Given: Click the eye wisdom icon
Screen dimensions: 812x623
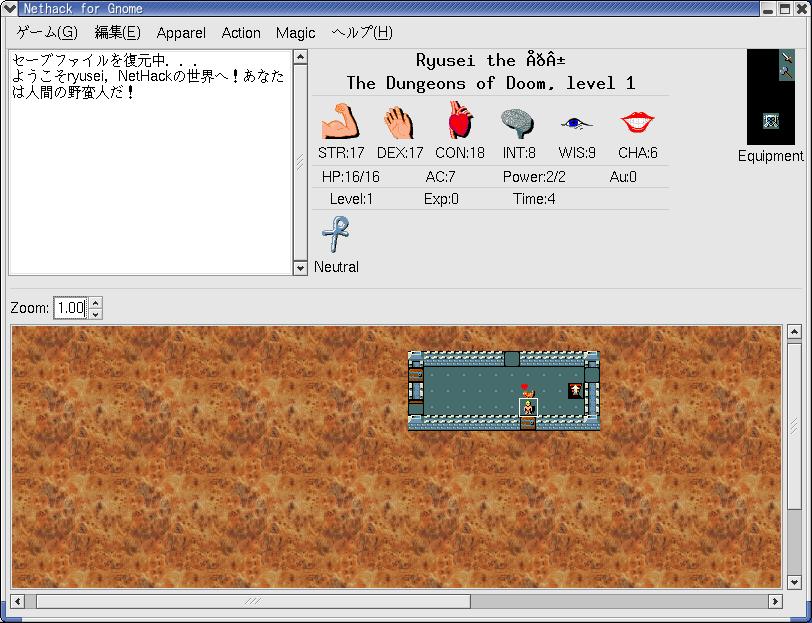Looking at the screenshot, I should 576,123.
